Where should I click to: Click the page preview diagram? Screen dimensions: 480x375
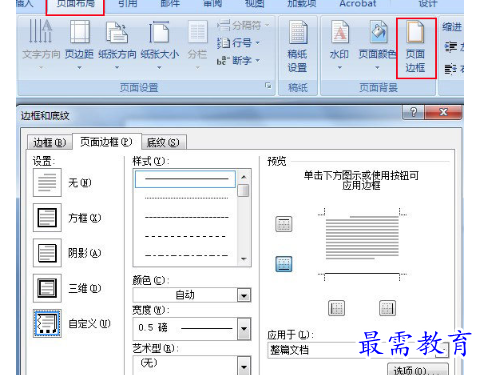362,244
